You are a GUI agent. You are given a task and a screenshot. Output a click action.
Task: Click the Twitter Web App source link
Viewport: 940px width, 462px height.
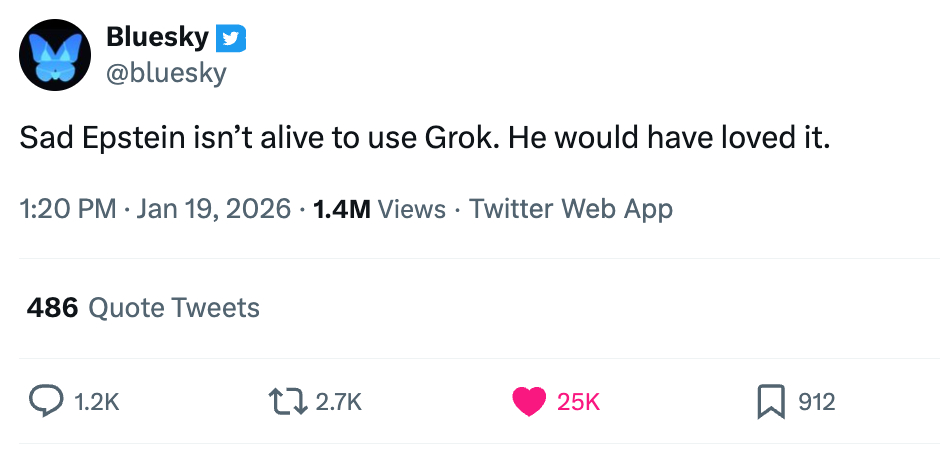point(571,209)
